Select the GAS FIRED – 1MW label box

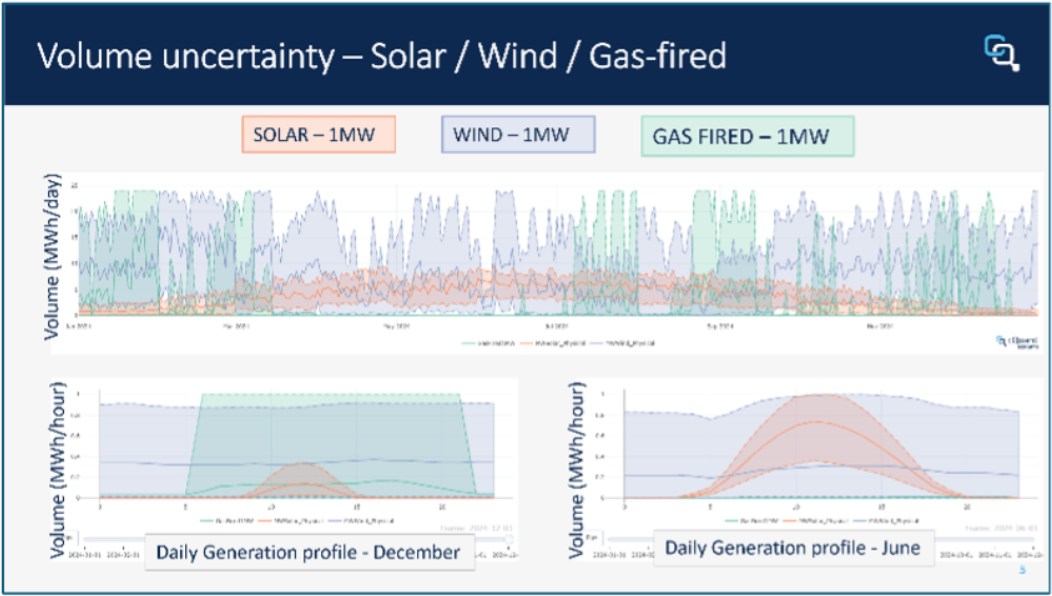pyautogui.click(x=747, y=136)
